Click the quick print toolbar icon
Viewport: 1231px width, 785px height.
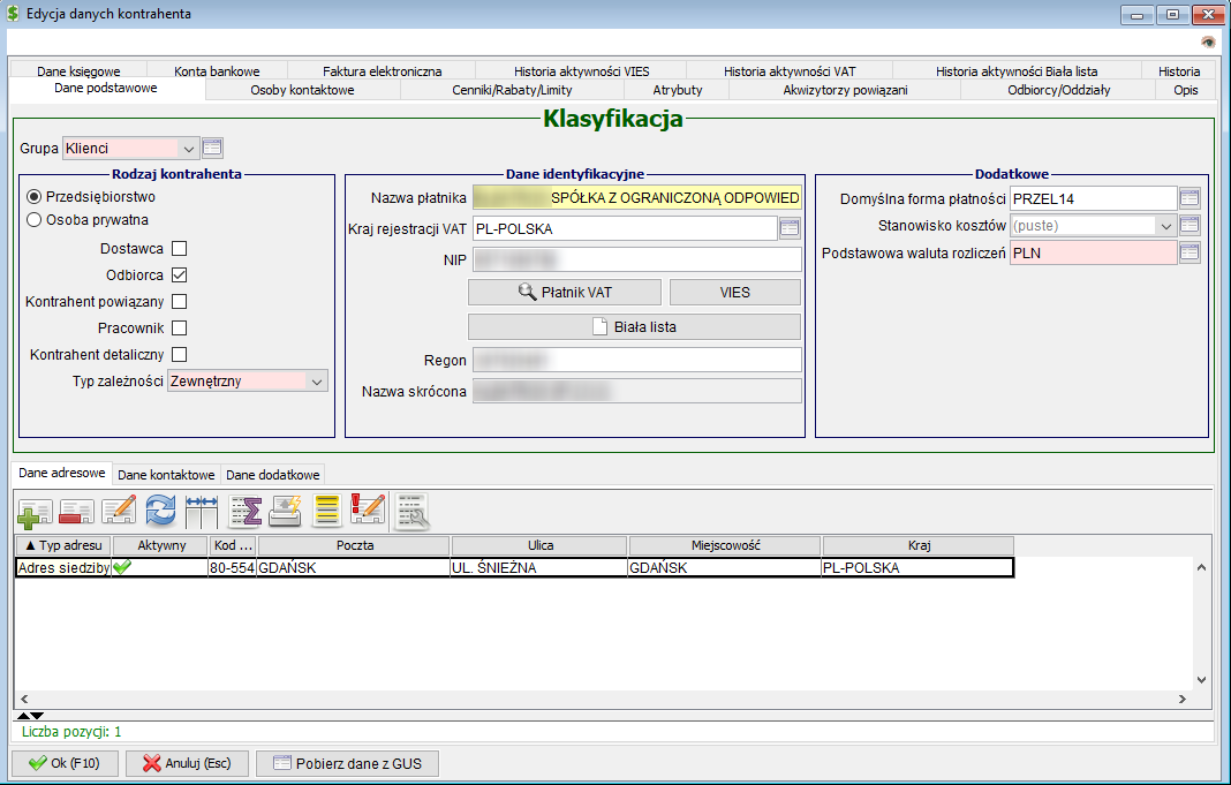tap(286, 510)
